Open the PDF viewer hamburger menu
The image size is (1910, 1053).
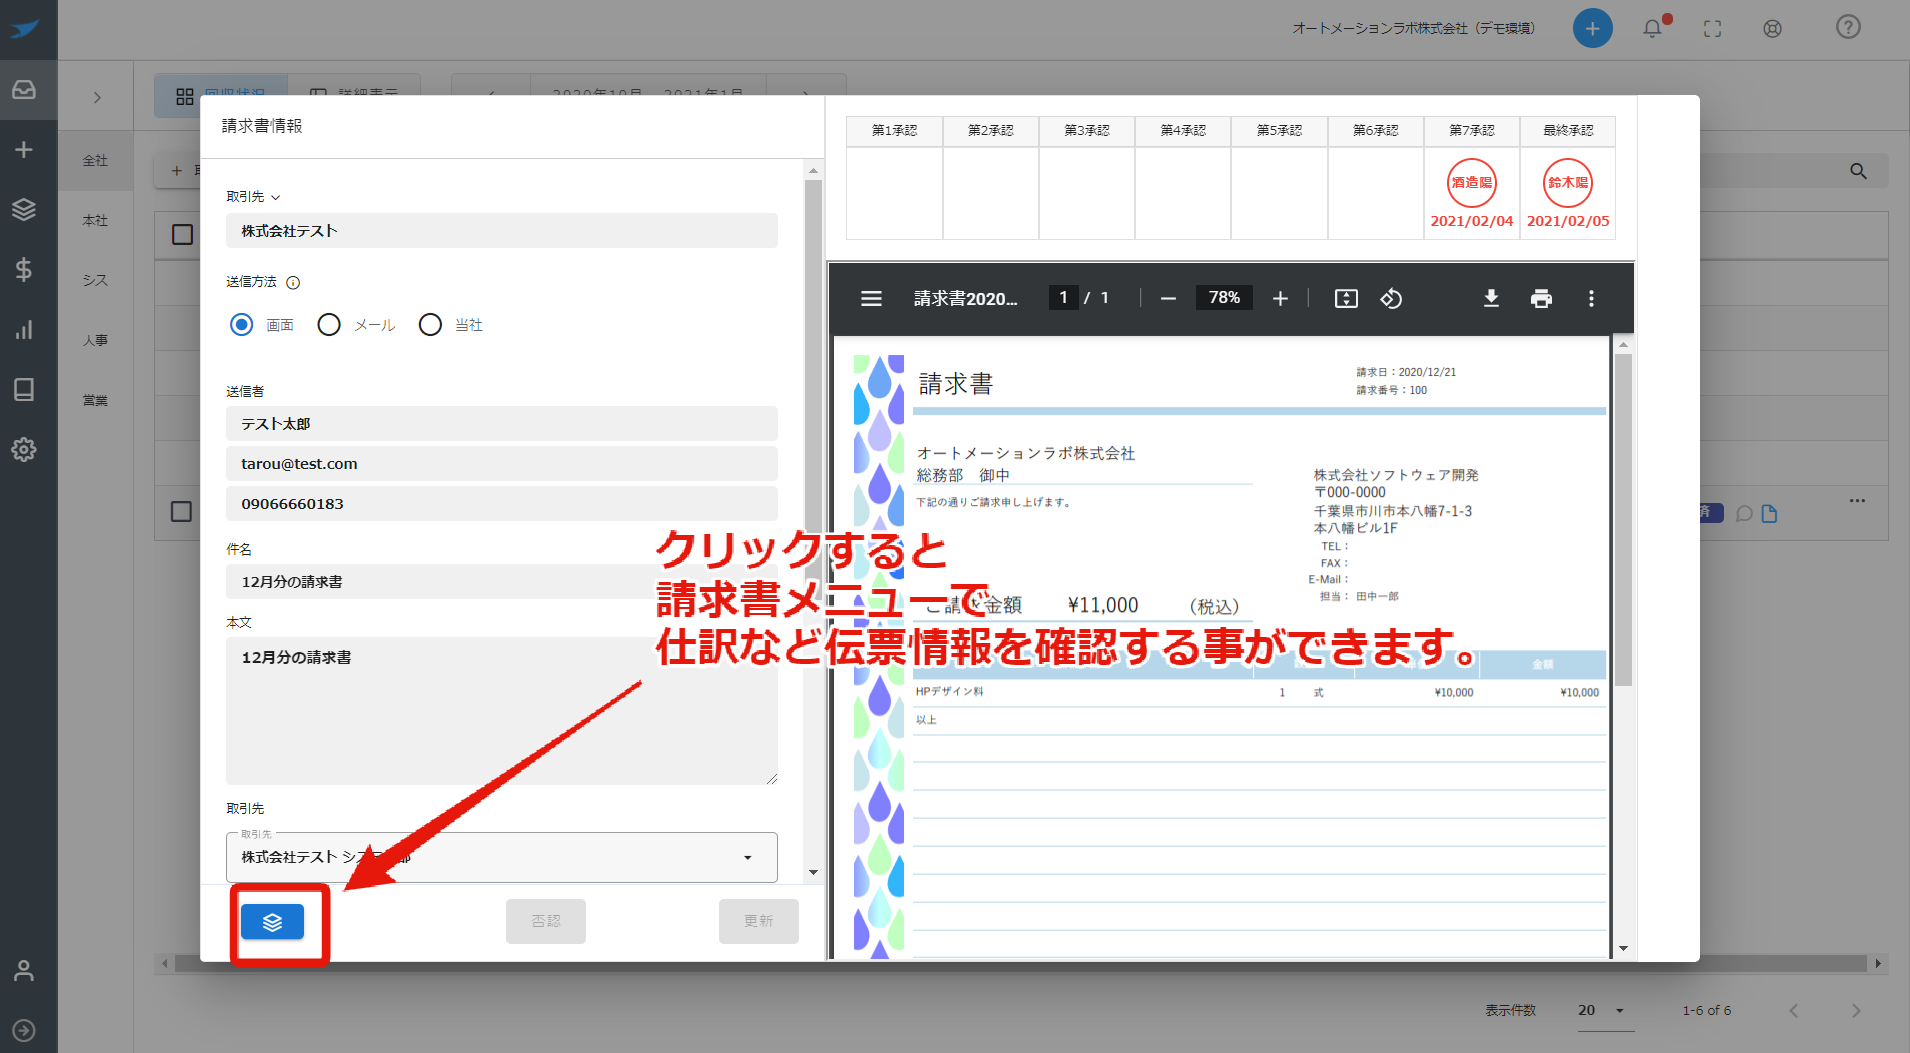tap(871, 298)
